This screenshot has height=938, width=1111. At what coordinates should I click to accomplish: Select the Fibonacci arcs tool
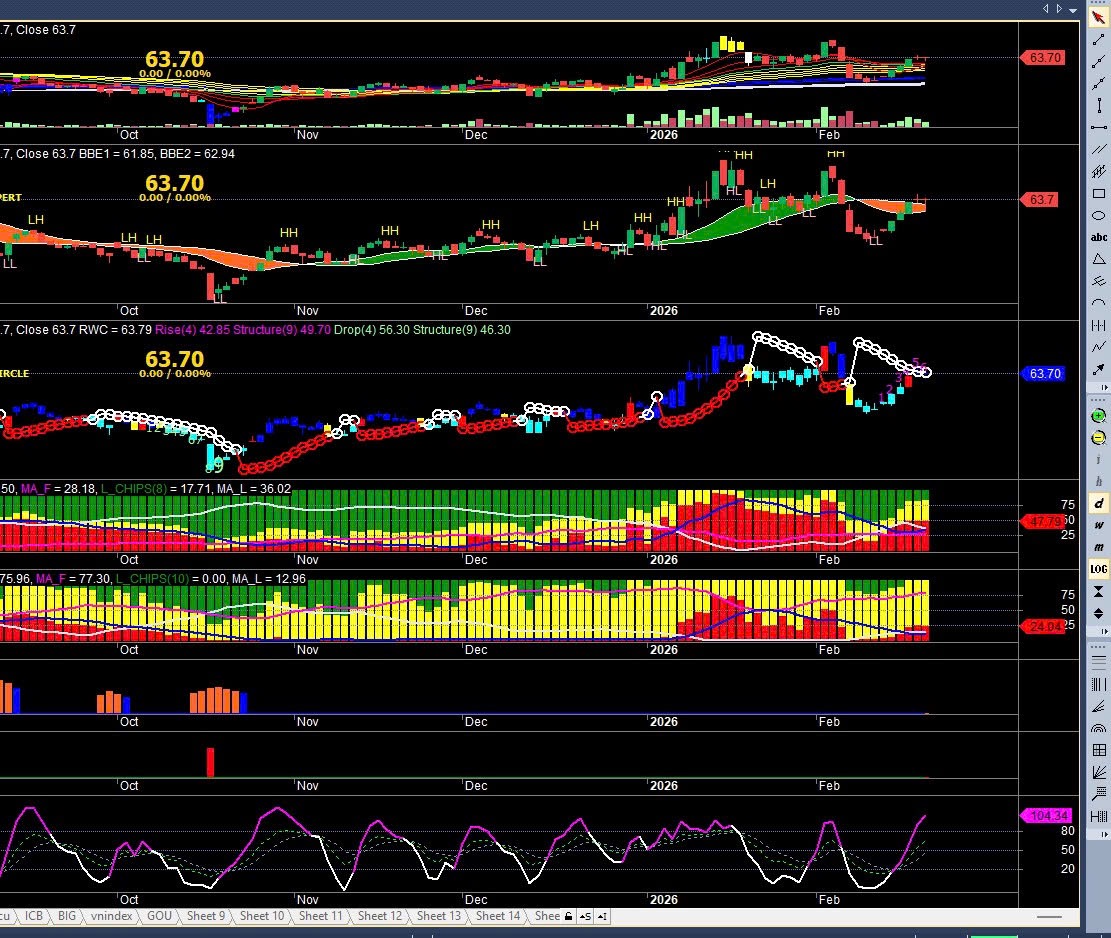point(1098,728)
